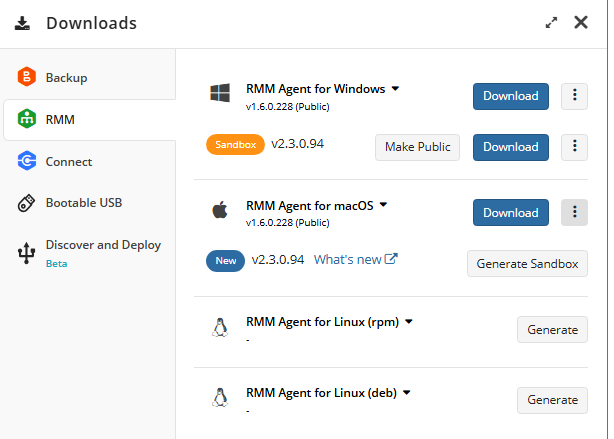The image size is (614, 439).
Task: Open more options for Windows sandbox build
Action: pyautogui.click(x=574, y=147)
